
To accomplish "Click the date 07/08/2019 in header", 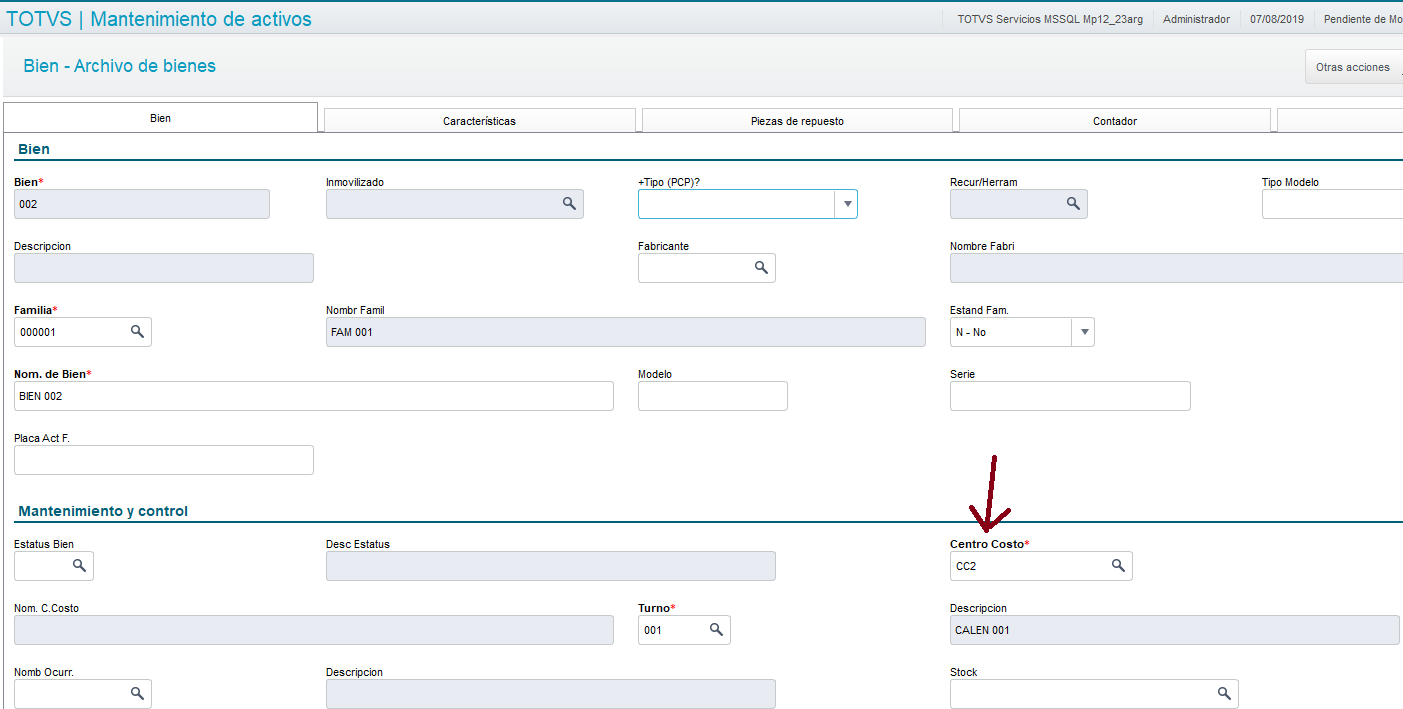I will [x=1277, y=19].
